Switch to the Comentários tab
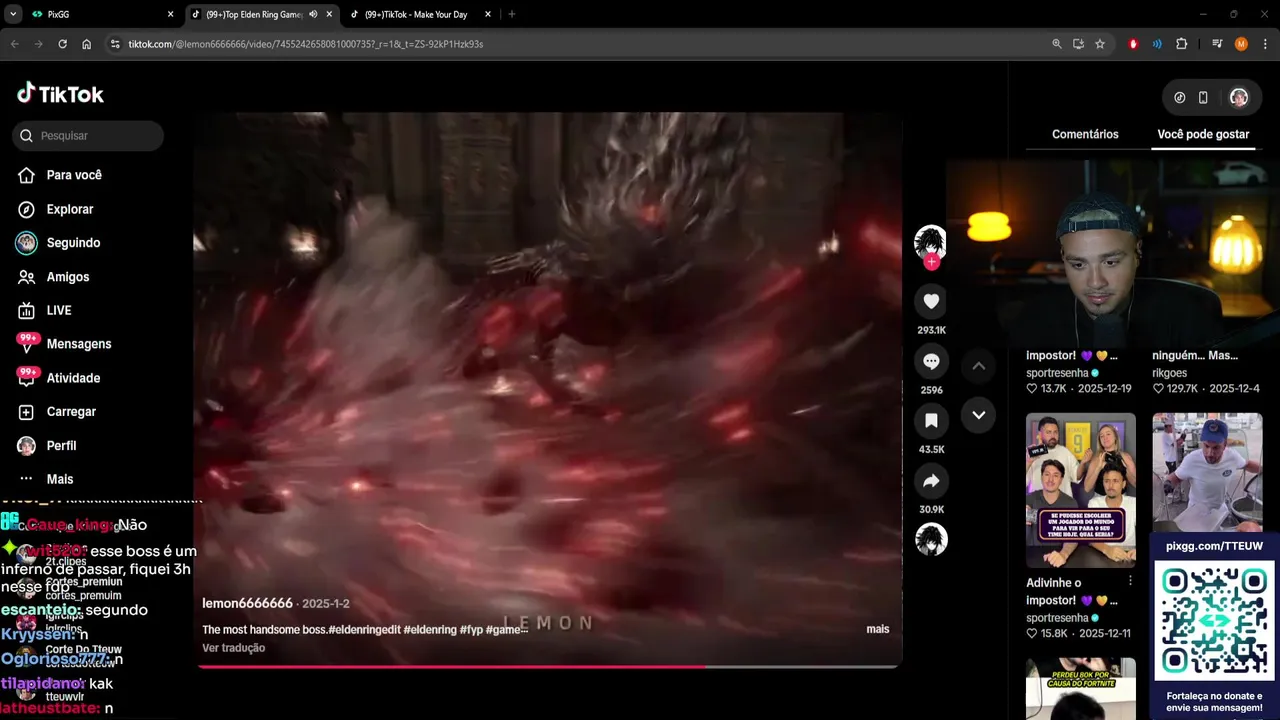Viewport: 1280px width, 720px height. [x=1085, y=134]
